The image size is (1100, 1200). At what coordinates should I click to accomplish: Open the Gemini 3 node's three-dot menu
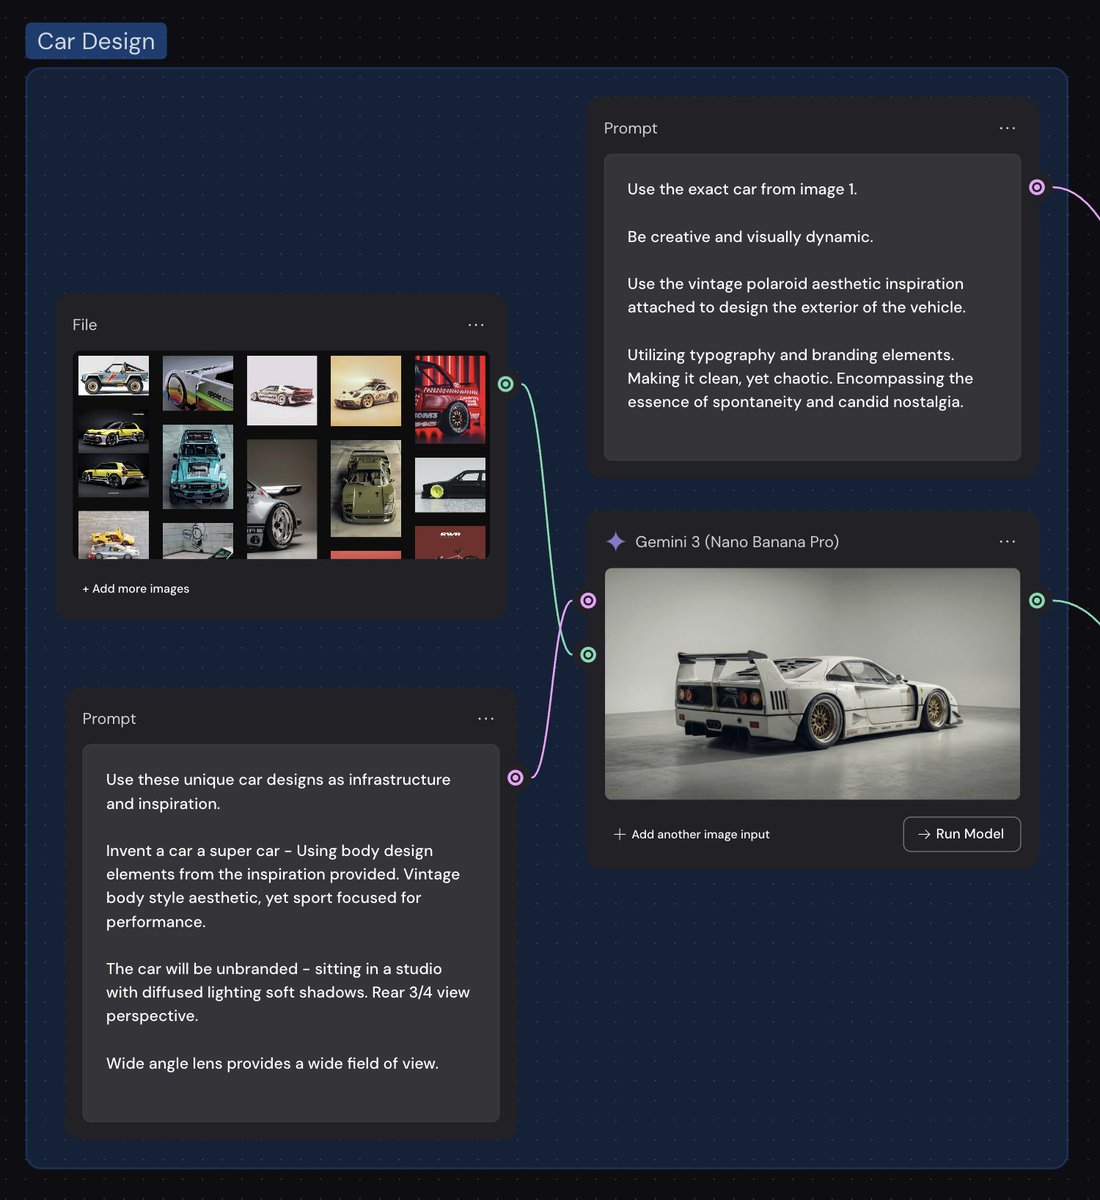[x=1007, y=542]
